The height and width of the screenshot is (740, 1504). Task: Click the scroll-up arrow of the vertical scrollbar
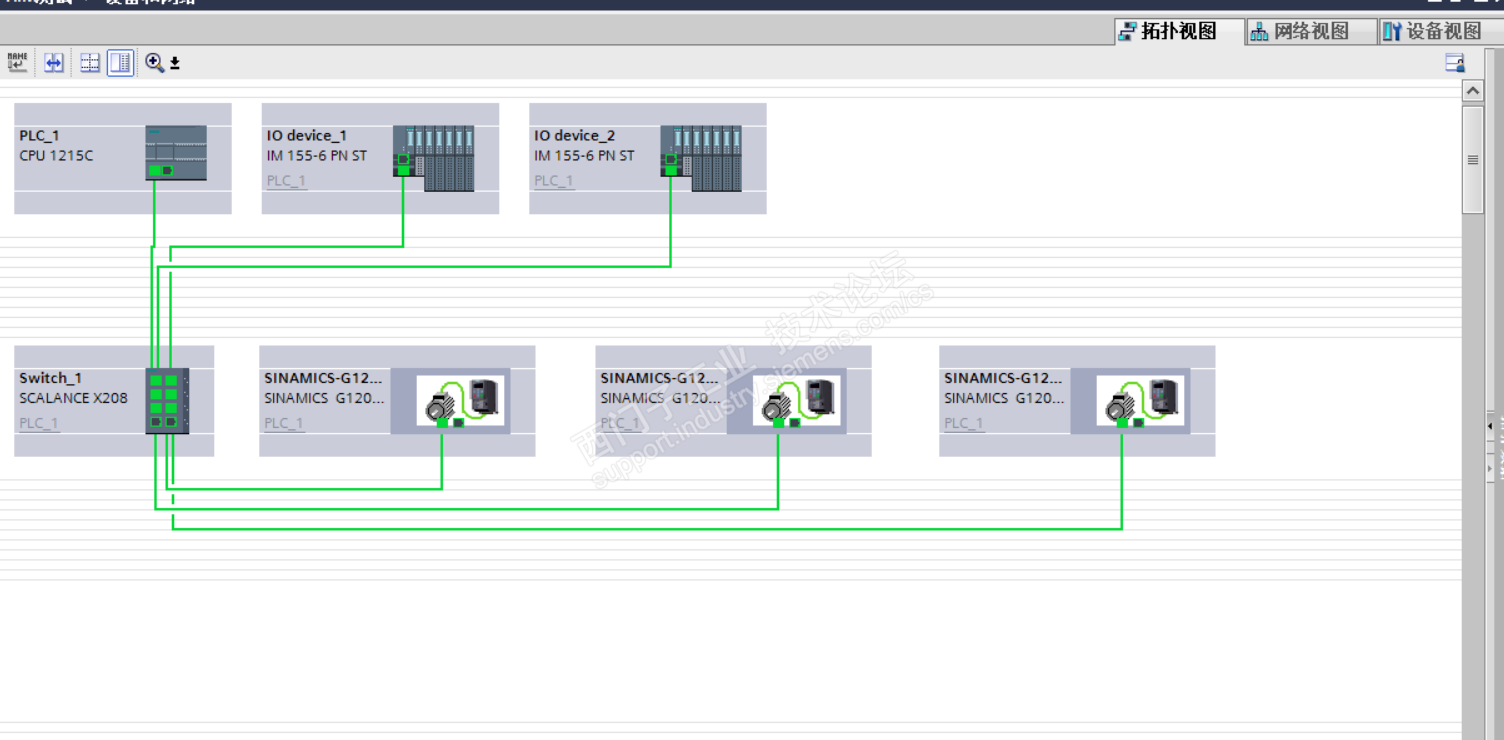coord(1472,91)
